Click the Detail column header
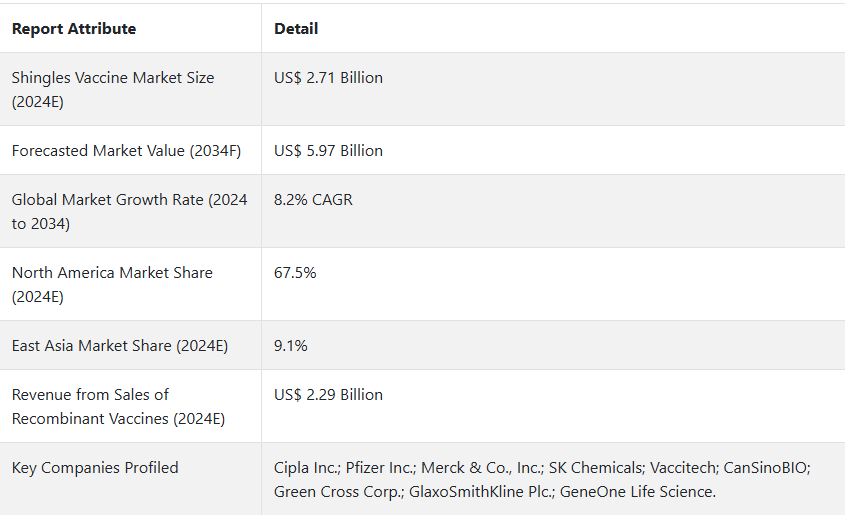 (x=296, y=29)
